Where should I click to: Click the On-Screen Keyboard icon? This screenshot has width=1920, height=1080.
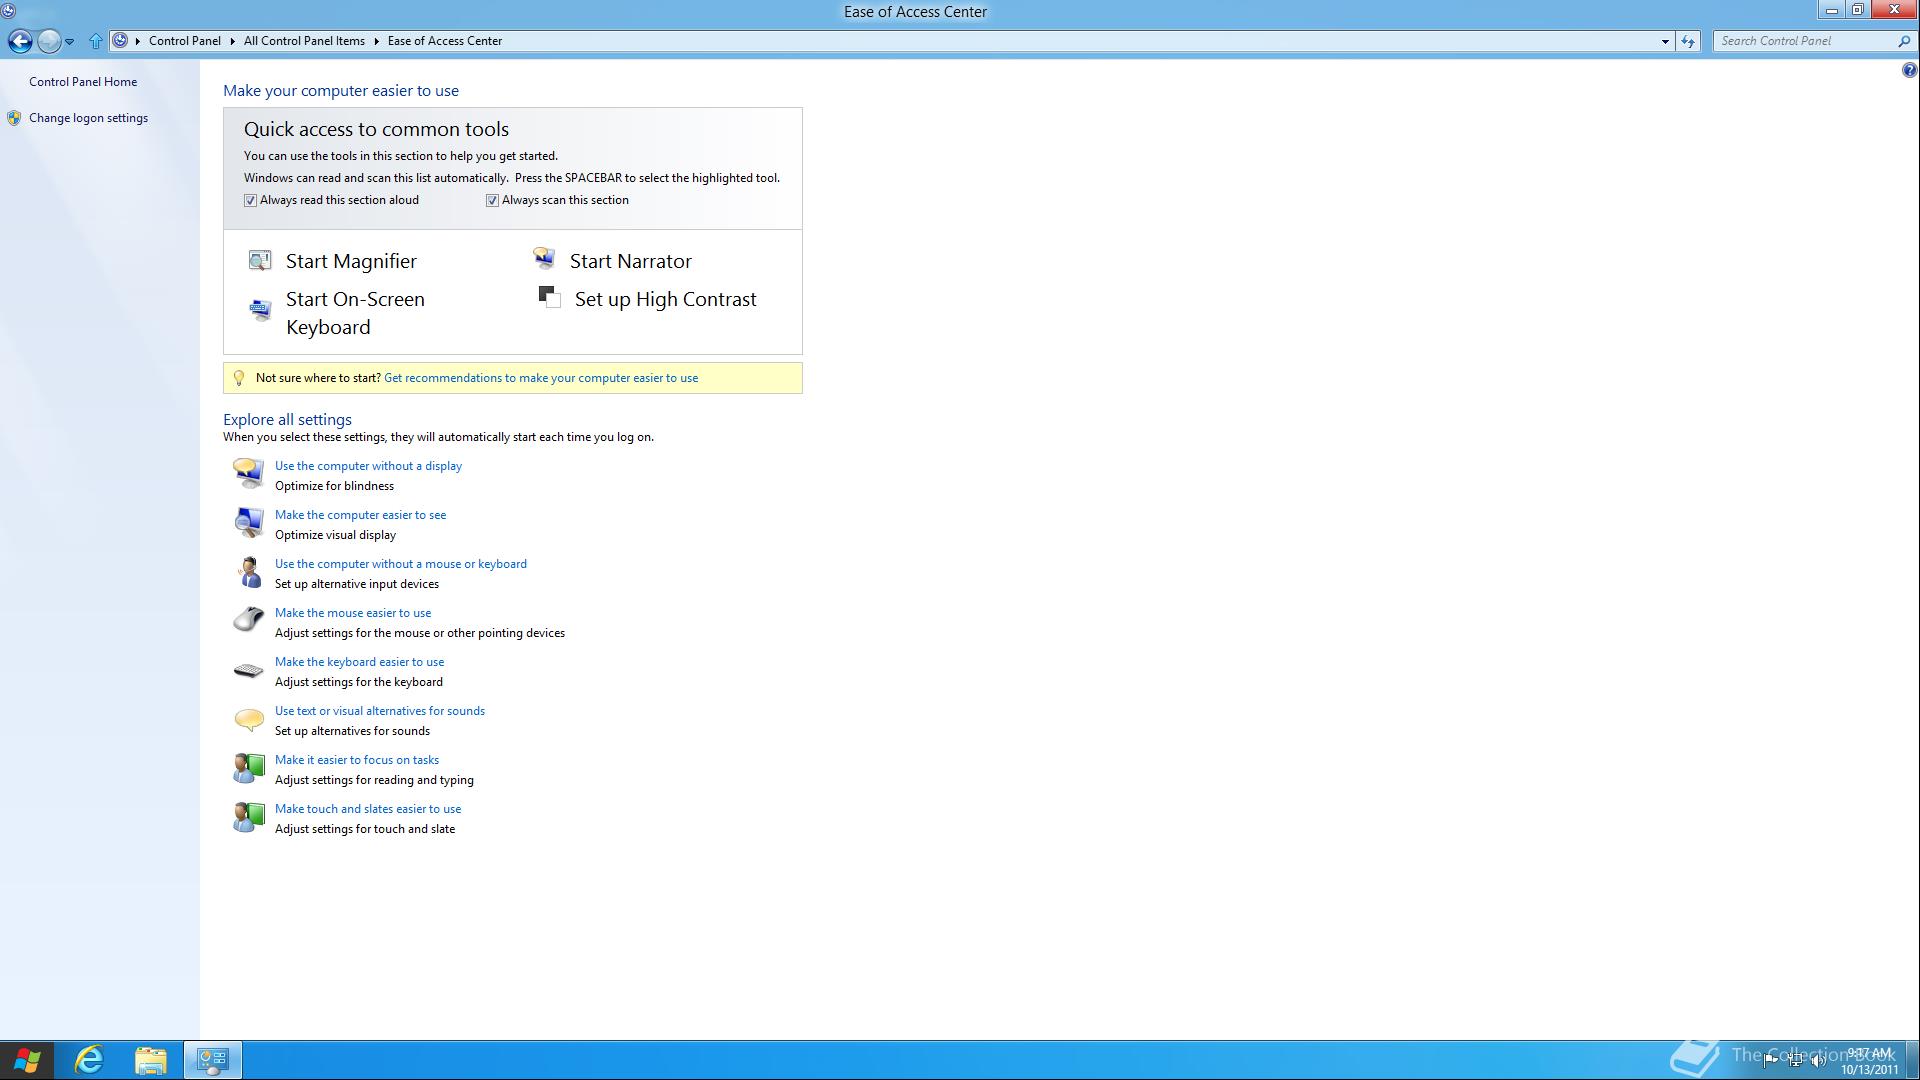tap(260, 310)
